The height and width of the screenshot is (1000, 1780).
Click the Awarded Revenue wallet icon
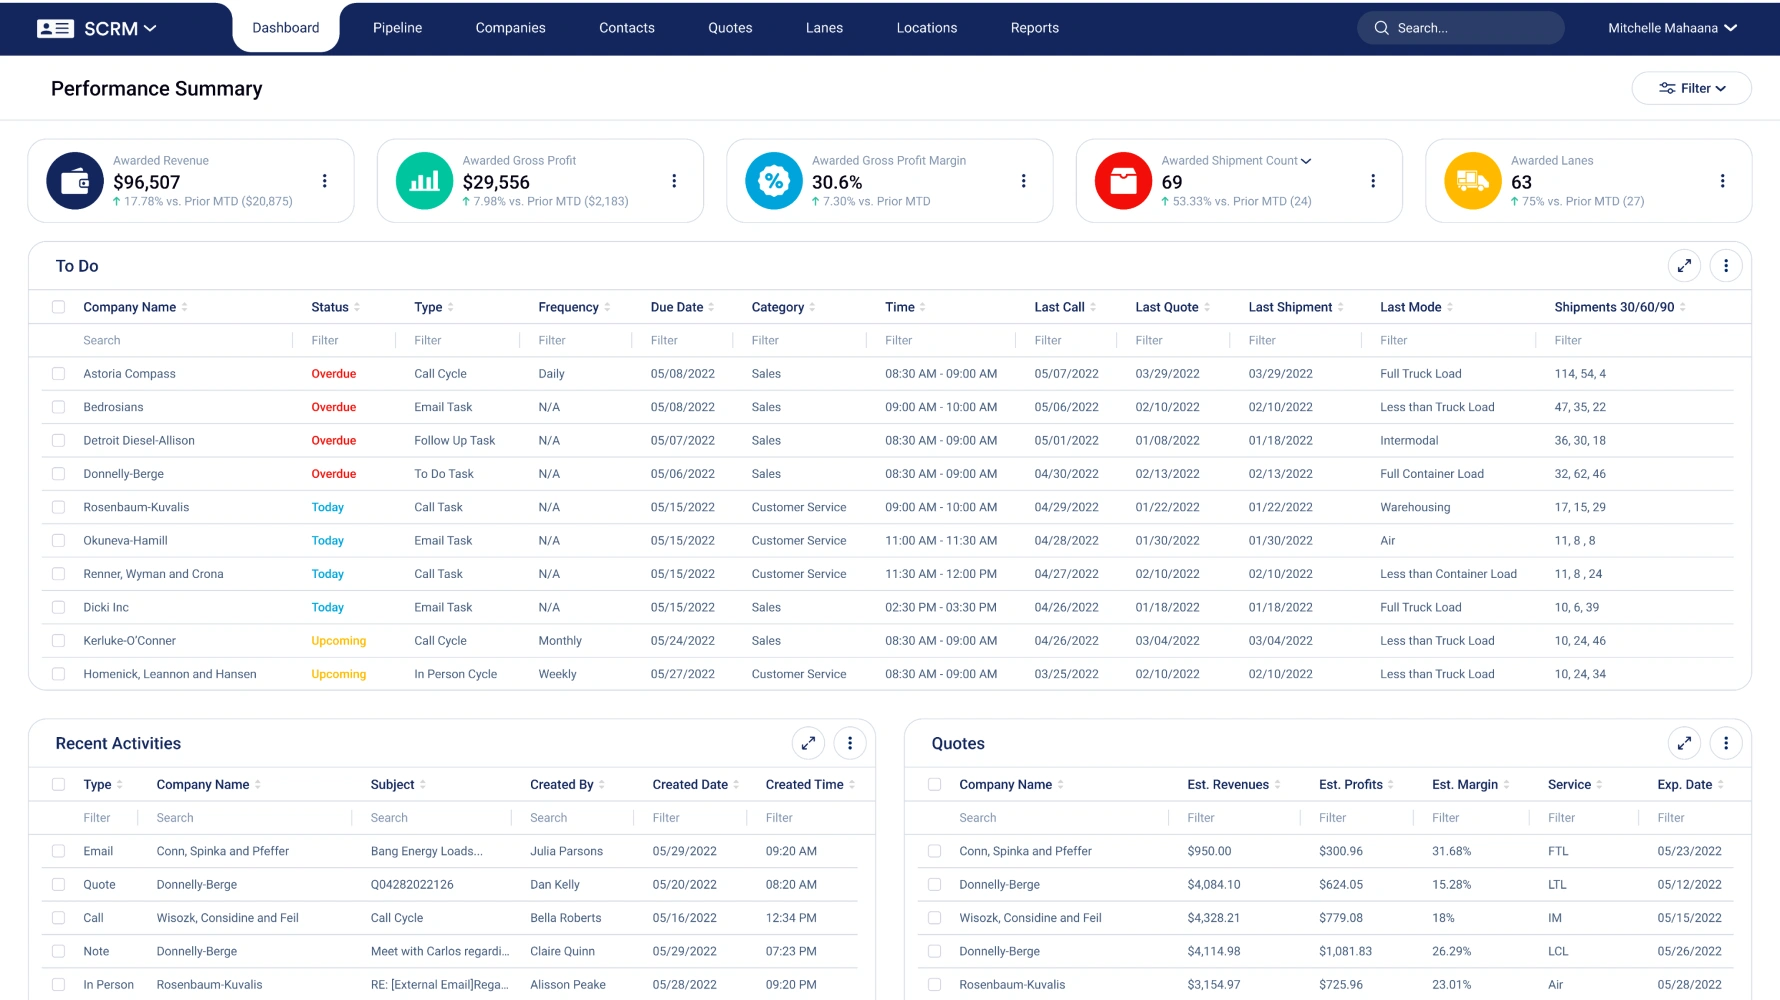pyautogui.click(x=75, y=181)
